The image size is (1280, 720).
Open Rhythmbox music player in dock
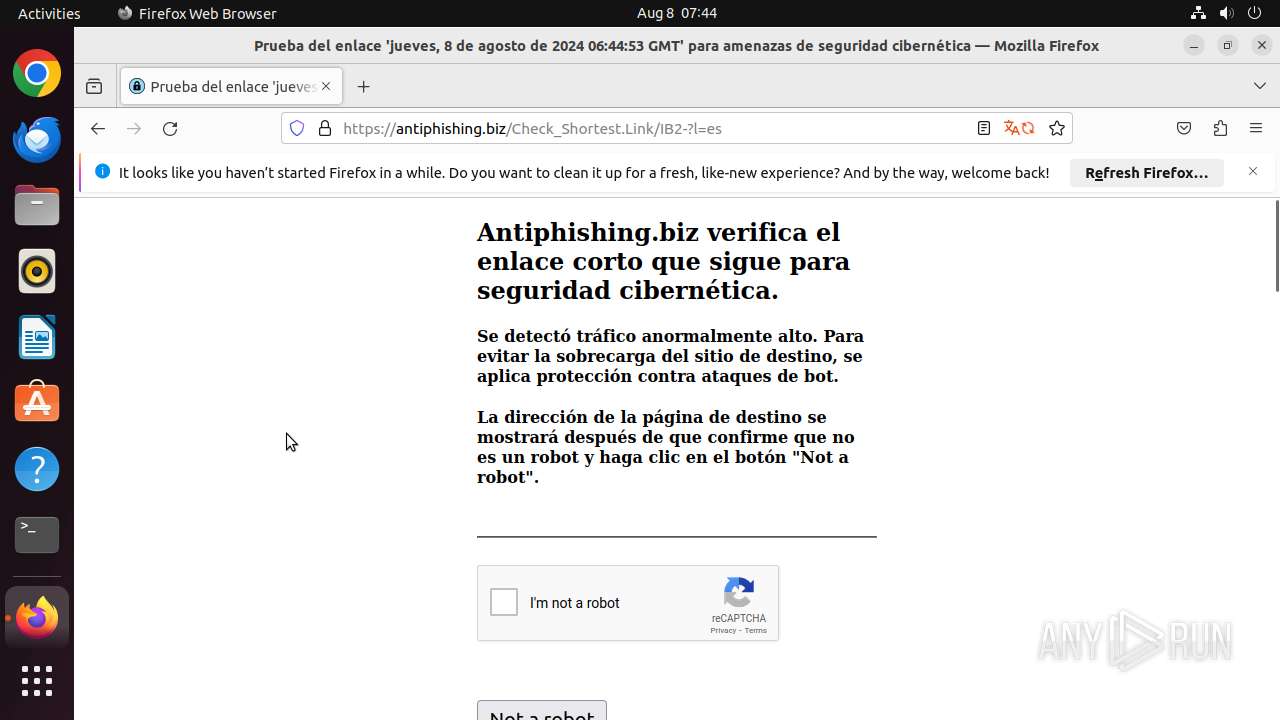pyautogui.click(x=37, y=271)
